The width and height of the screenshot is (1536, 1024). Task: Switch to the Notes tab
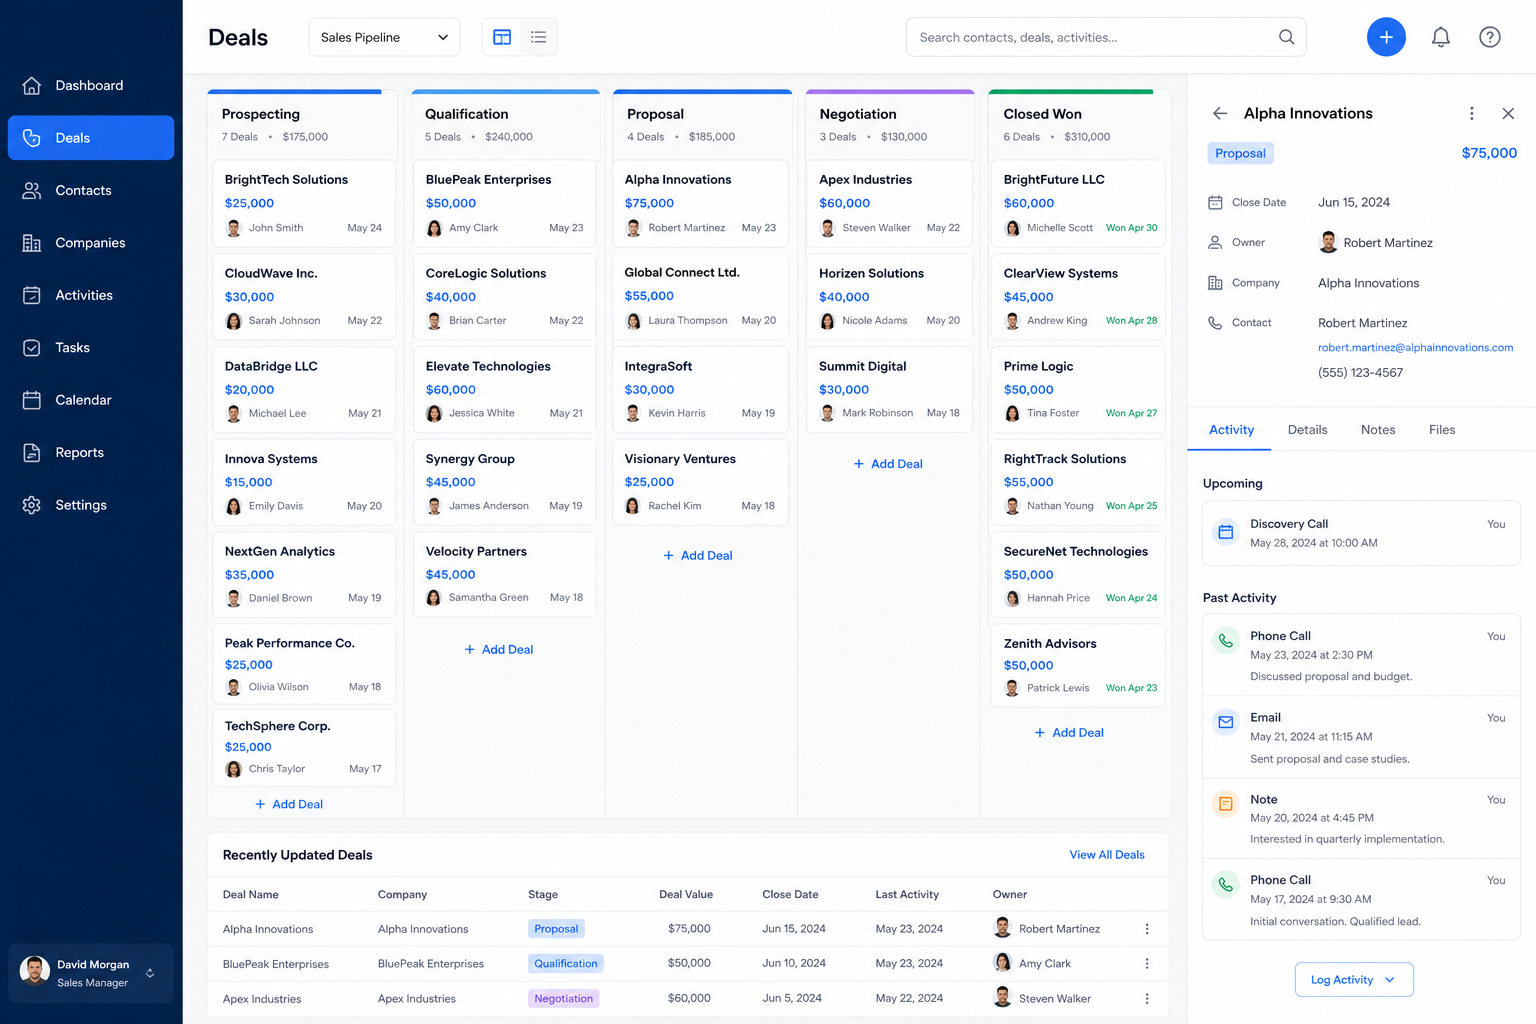pyautogui.click(x=1378, y=430)
